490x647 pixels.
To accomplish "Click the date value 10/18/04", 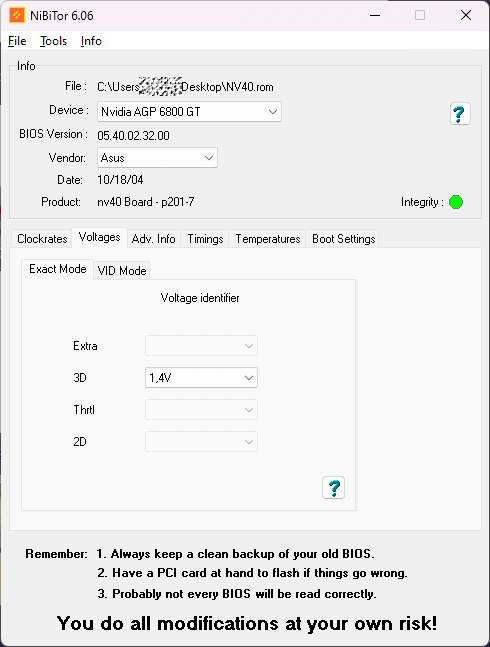I will point(120,180).
